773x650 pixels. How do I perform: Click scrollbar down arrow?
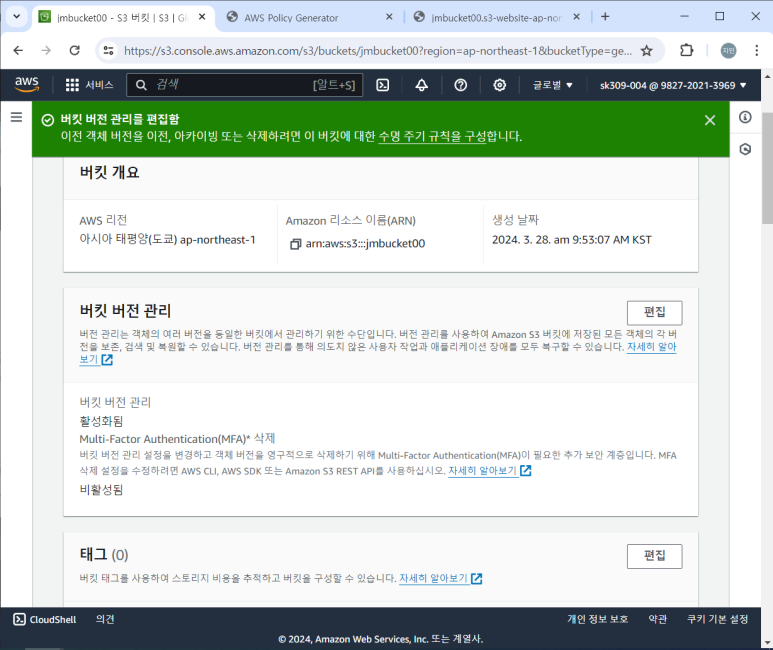pyautogui.click(x=767, y=643)
